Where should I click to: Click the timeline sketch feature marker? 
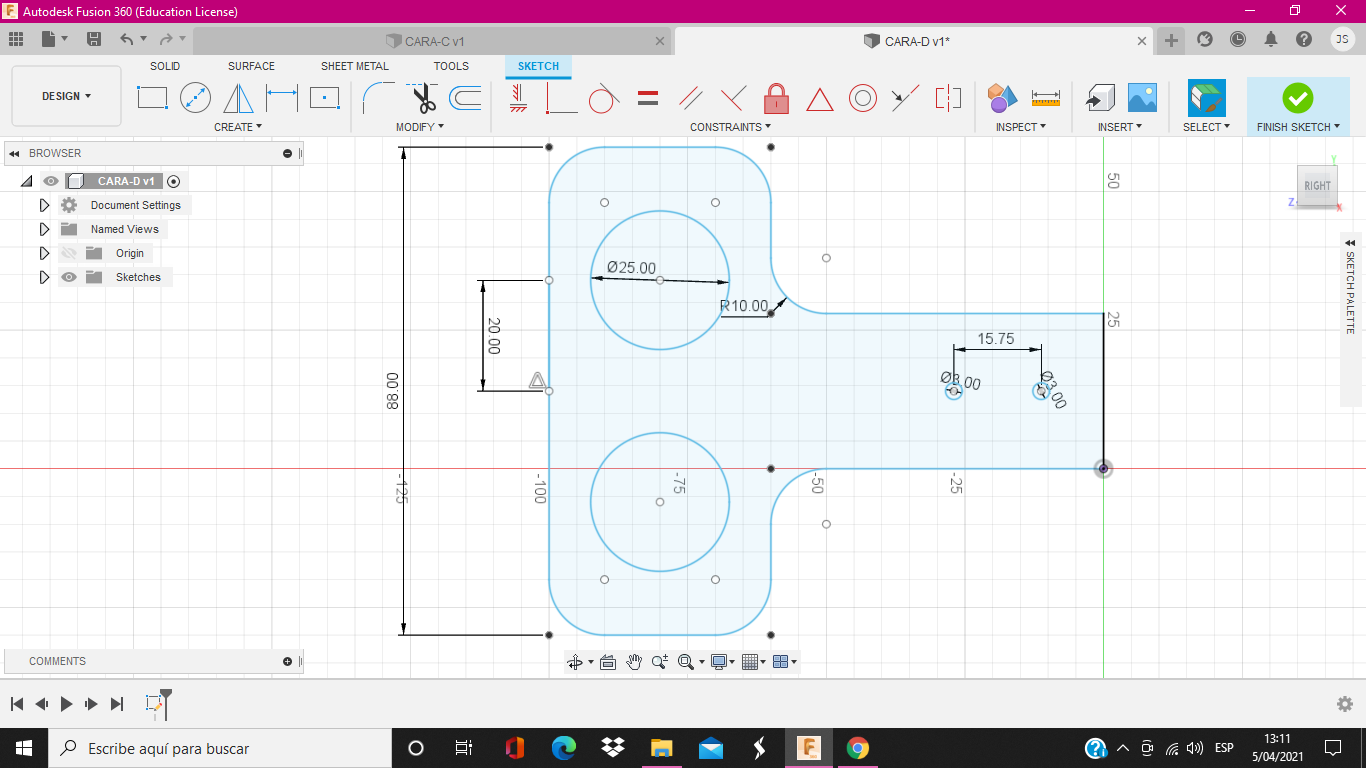pos(155,704)
